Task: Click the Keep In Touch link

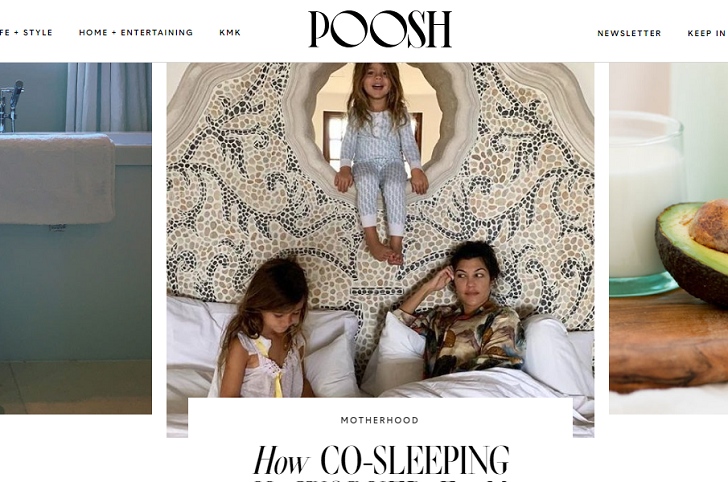Action: pyautogui.click(x=708, y=33)
